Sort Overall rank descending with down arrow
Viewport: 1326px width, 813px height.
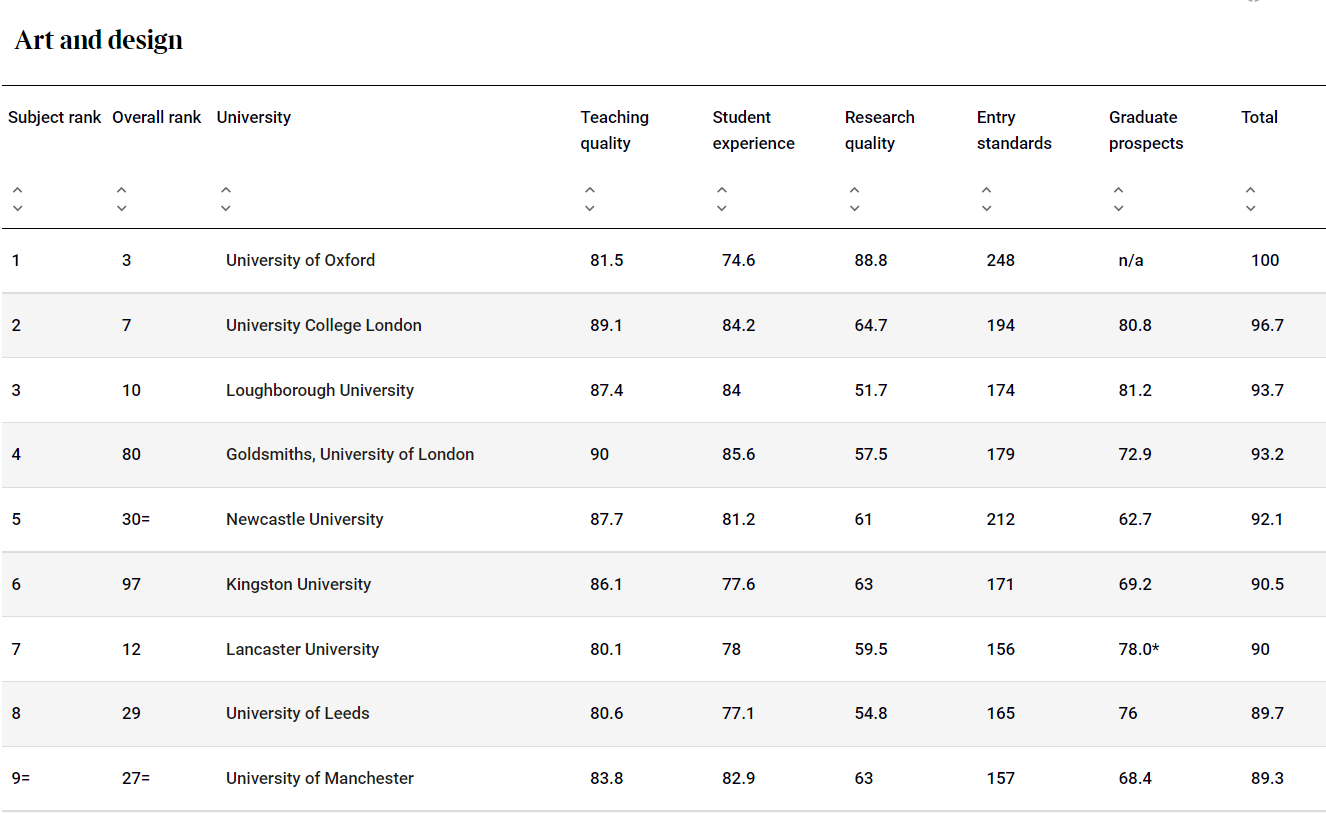point(121,208)
